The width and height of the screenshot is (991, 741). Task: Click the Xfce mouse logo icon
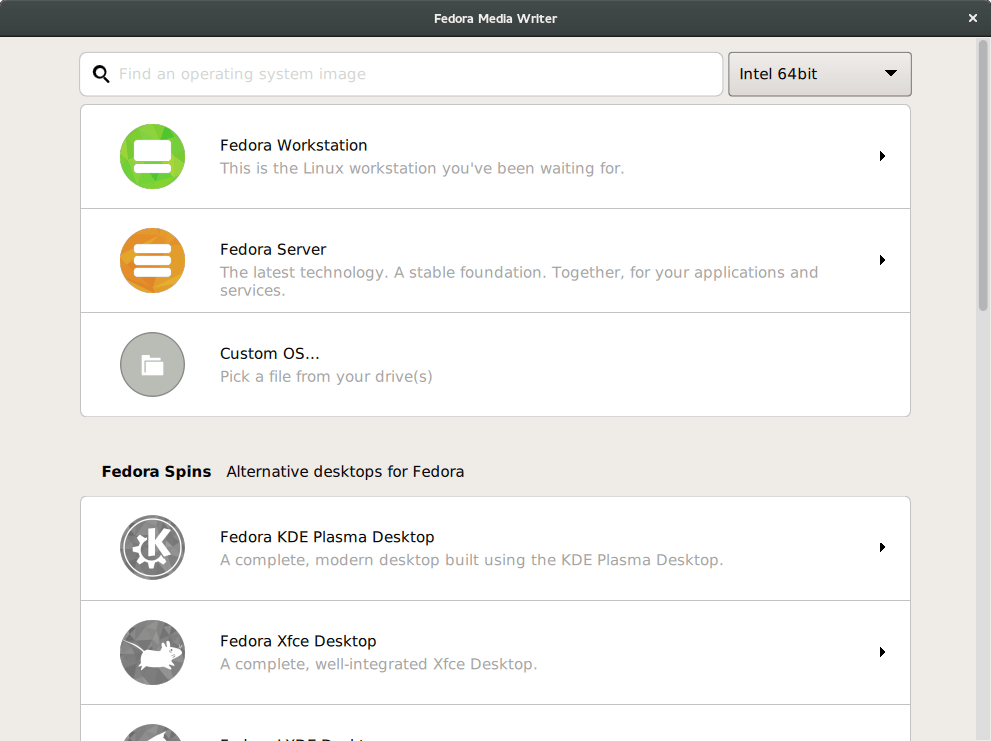(152, 652)
